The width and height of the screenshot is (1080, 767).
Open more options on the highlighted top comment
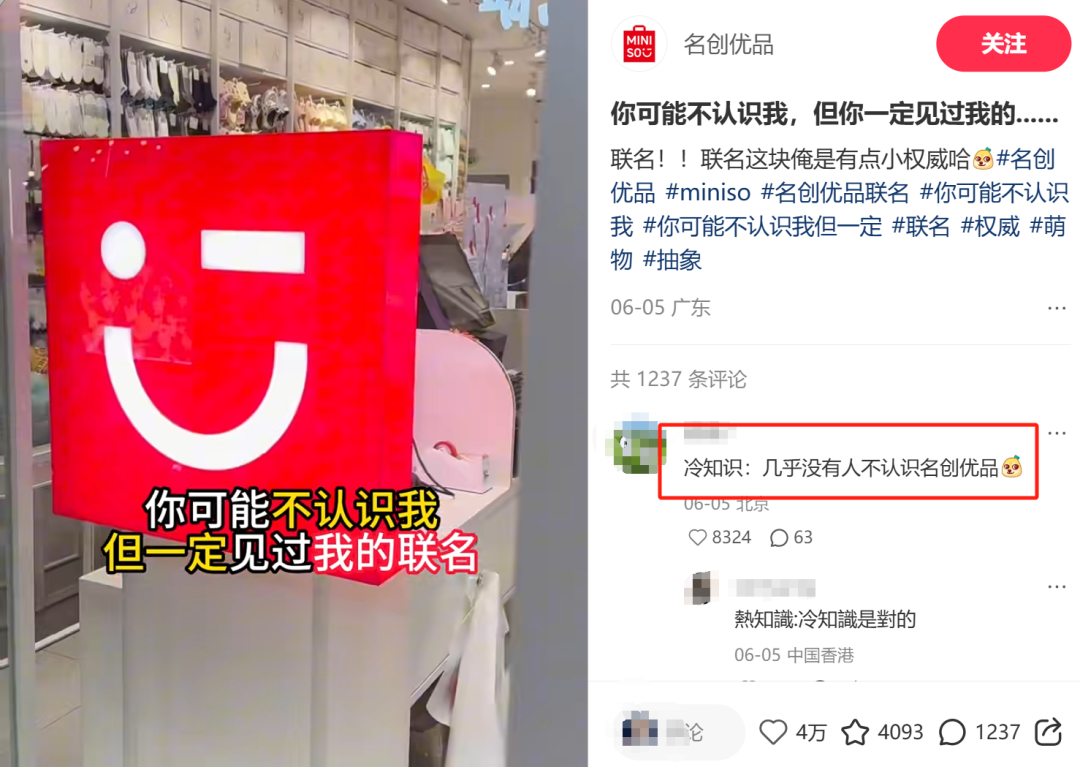(1057, 433)
